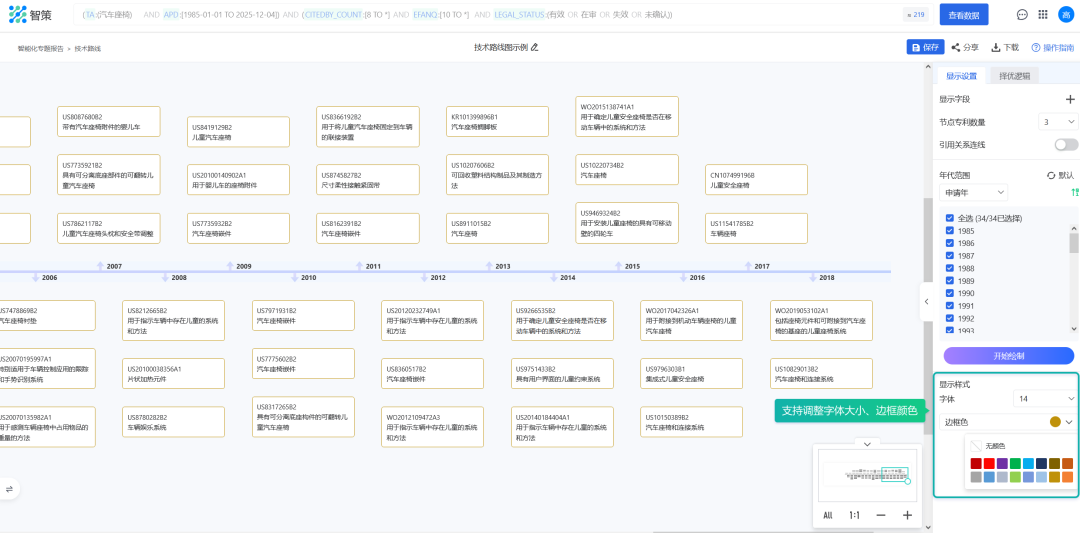The height and width of the screenshot is (533, 1080).
Task: Add a display field with plus icon
Action: 1070,99
